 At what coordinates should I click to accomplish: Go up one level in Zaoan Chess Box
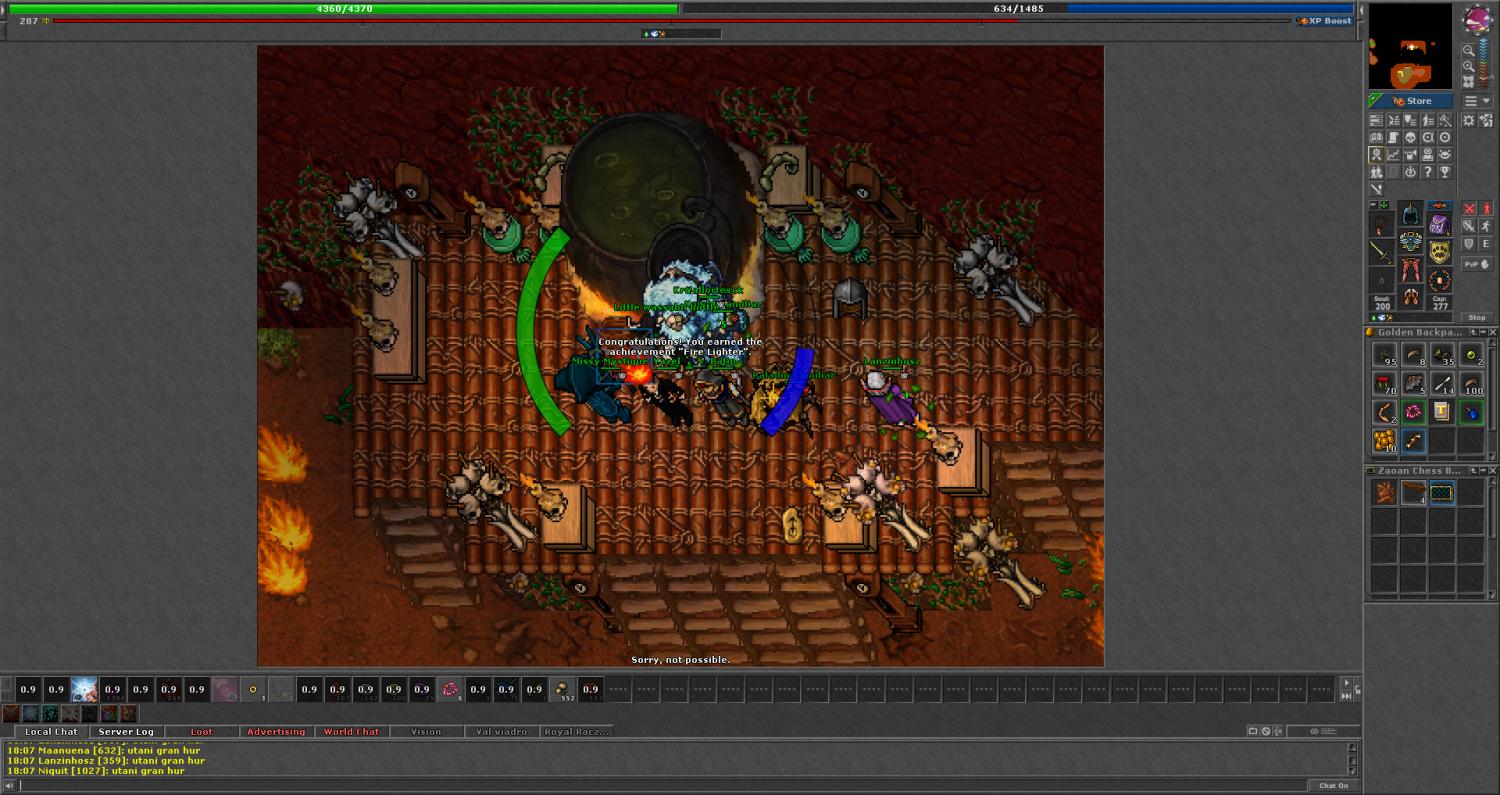pyautogui.click(x=1473, y=471)
